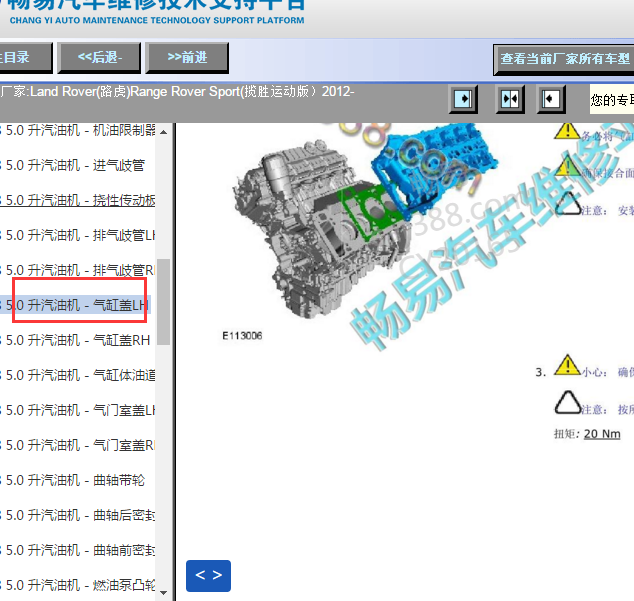Screen dimensions: 634x601
Task: Go forward with the >>前进 button
Action: [x=187, y=57]
